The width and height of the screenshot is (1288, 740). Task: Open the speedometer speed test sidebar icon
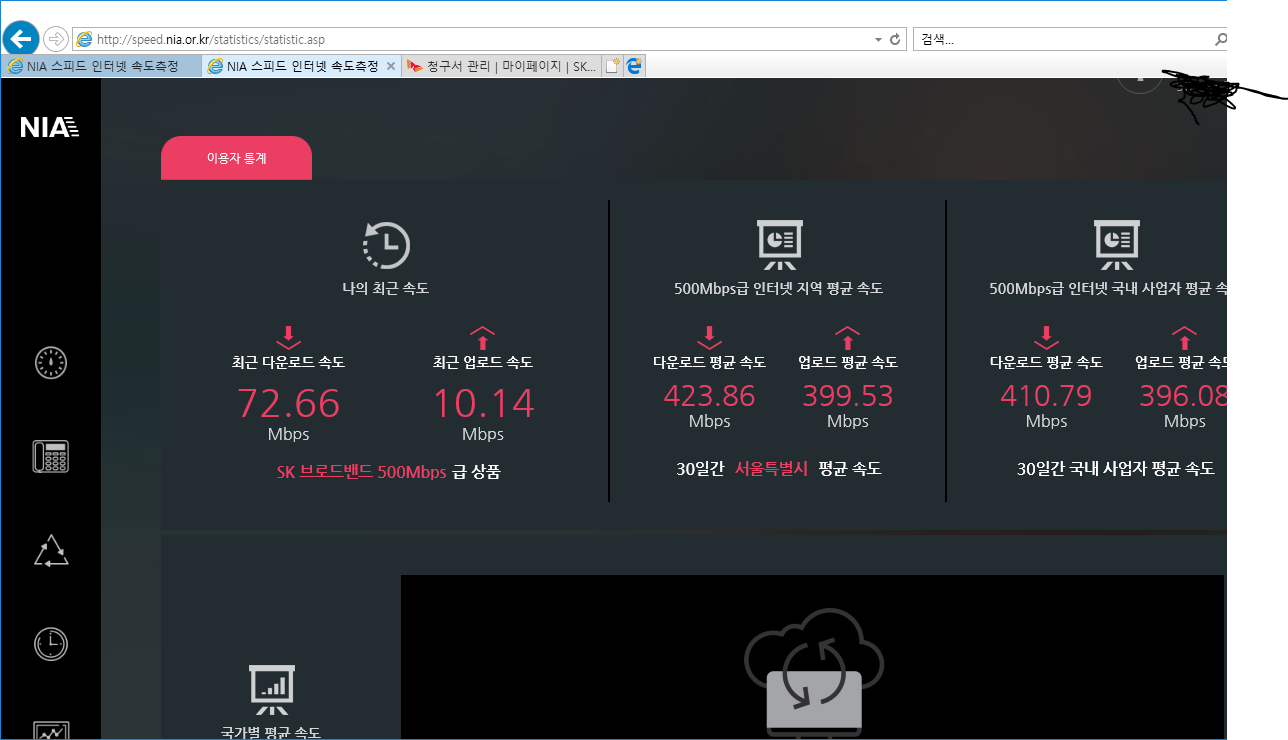click(x=51, y=361)
